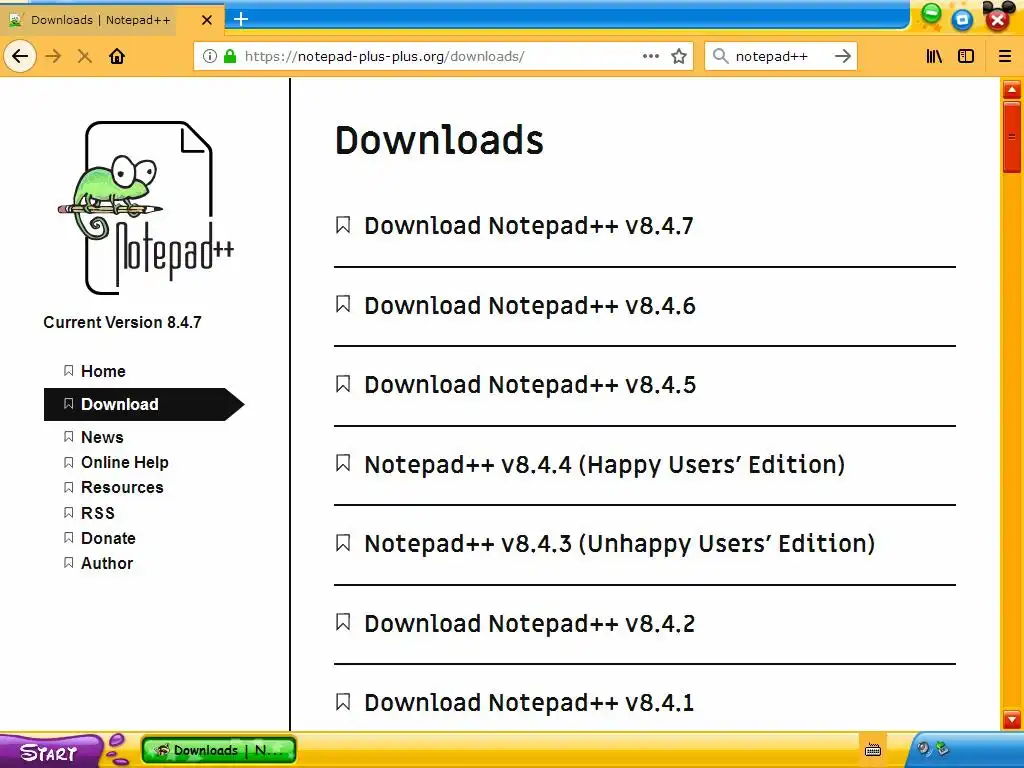Click bookmark icon beside Home item
Viewport: 1024px width, 768px height.
[69, 370]
